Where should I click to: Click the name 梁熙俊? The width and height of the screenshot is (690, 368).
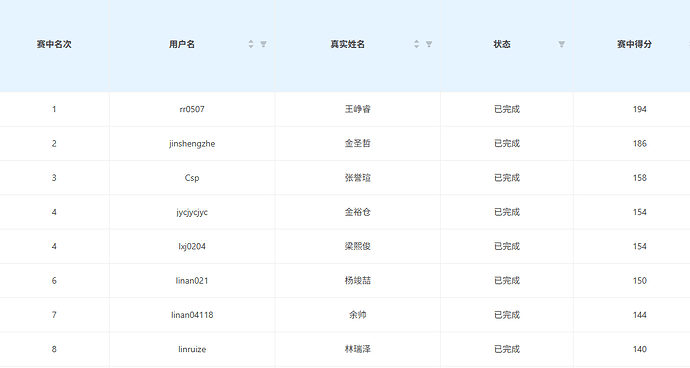(x=358, y=247)
